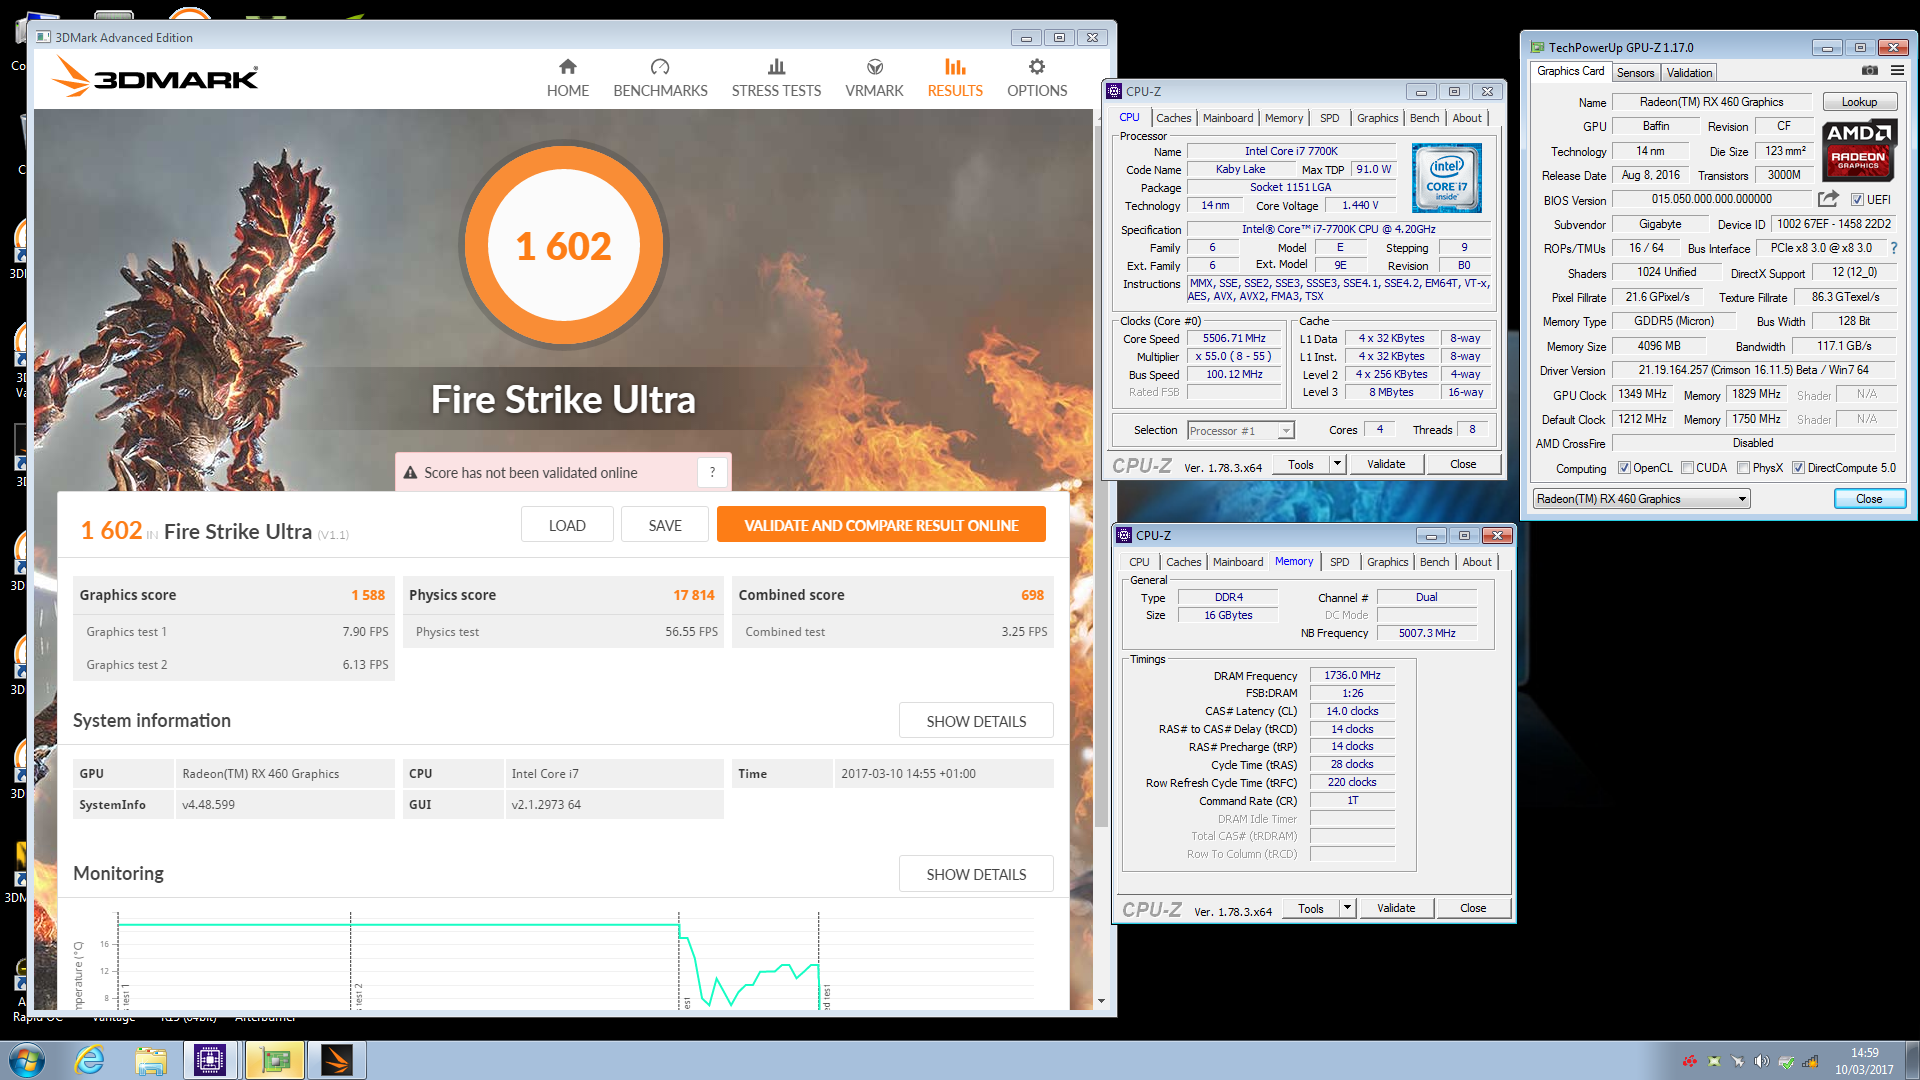
Task: Click Close in lower CPU-Z window
Action: click(1473, 908)
